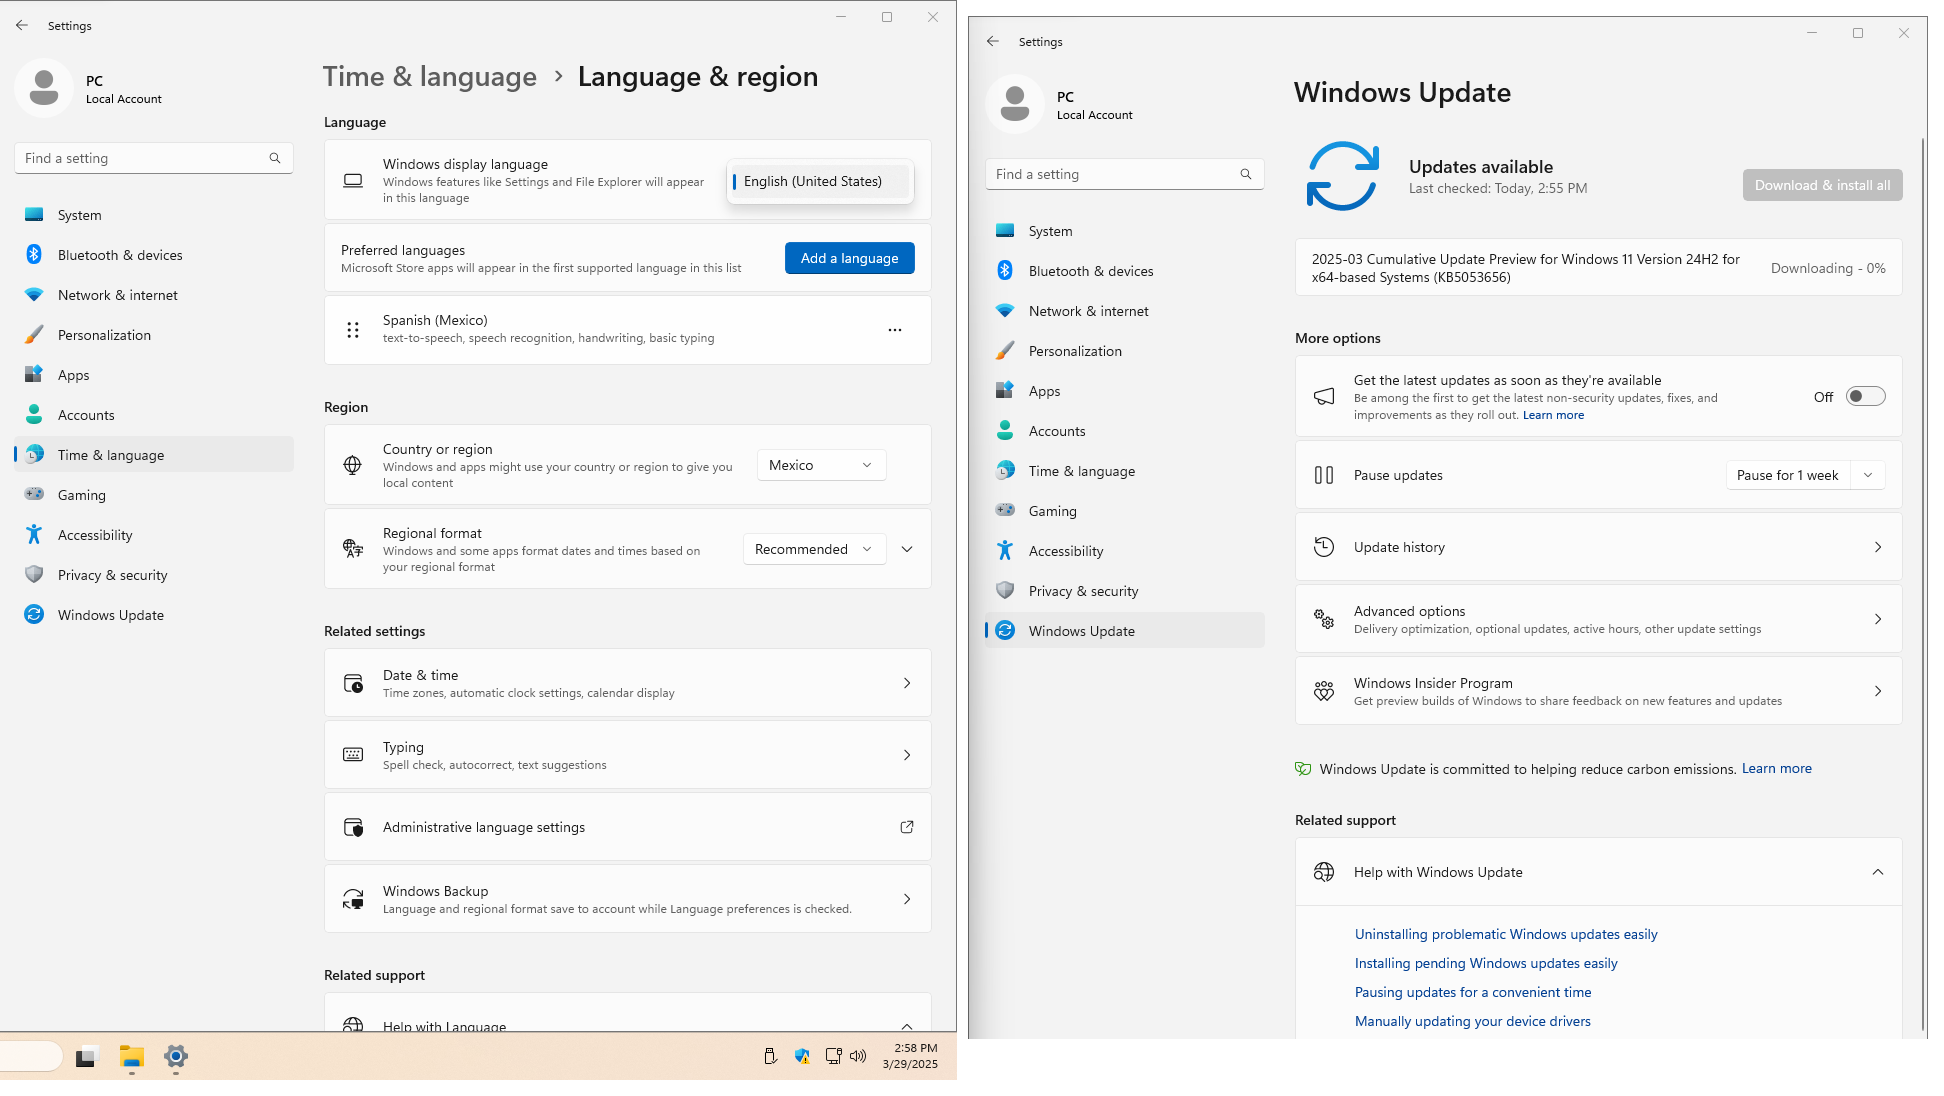Select Network & internet in Windows Update window sidebar
Viewport: 1944px width, 1096px height.
(x=1125, y=311)
